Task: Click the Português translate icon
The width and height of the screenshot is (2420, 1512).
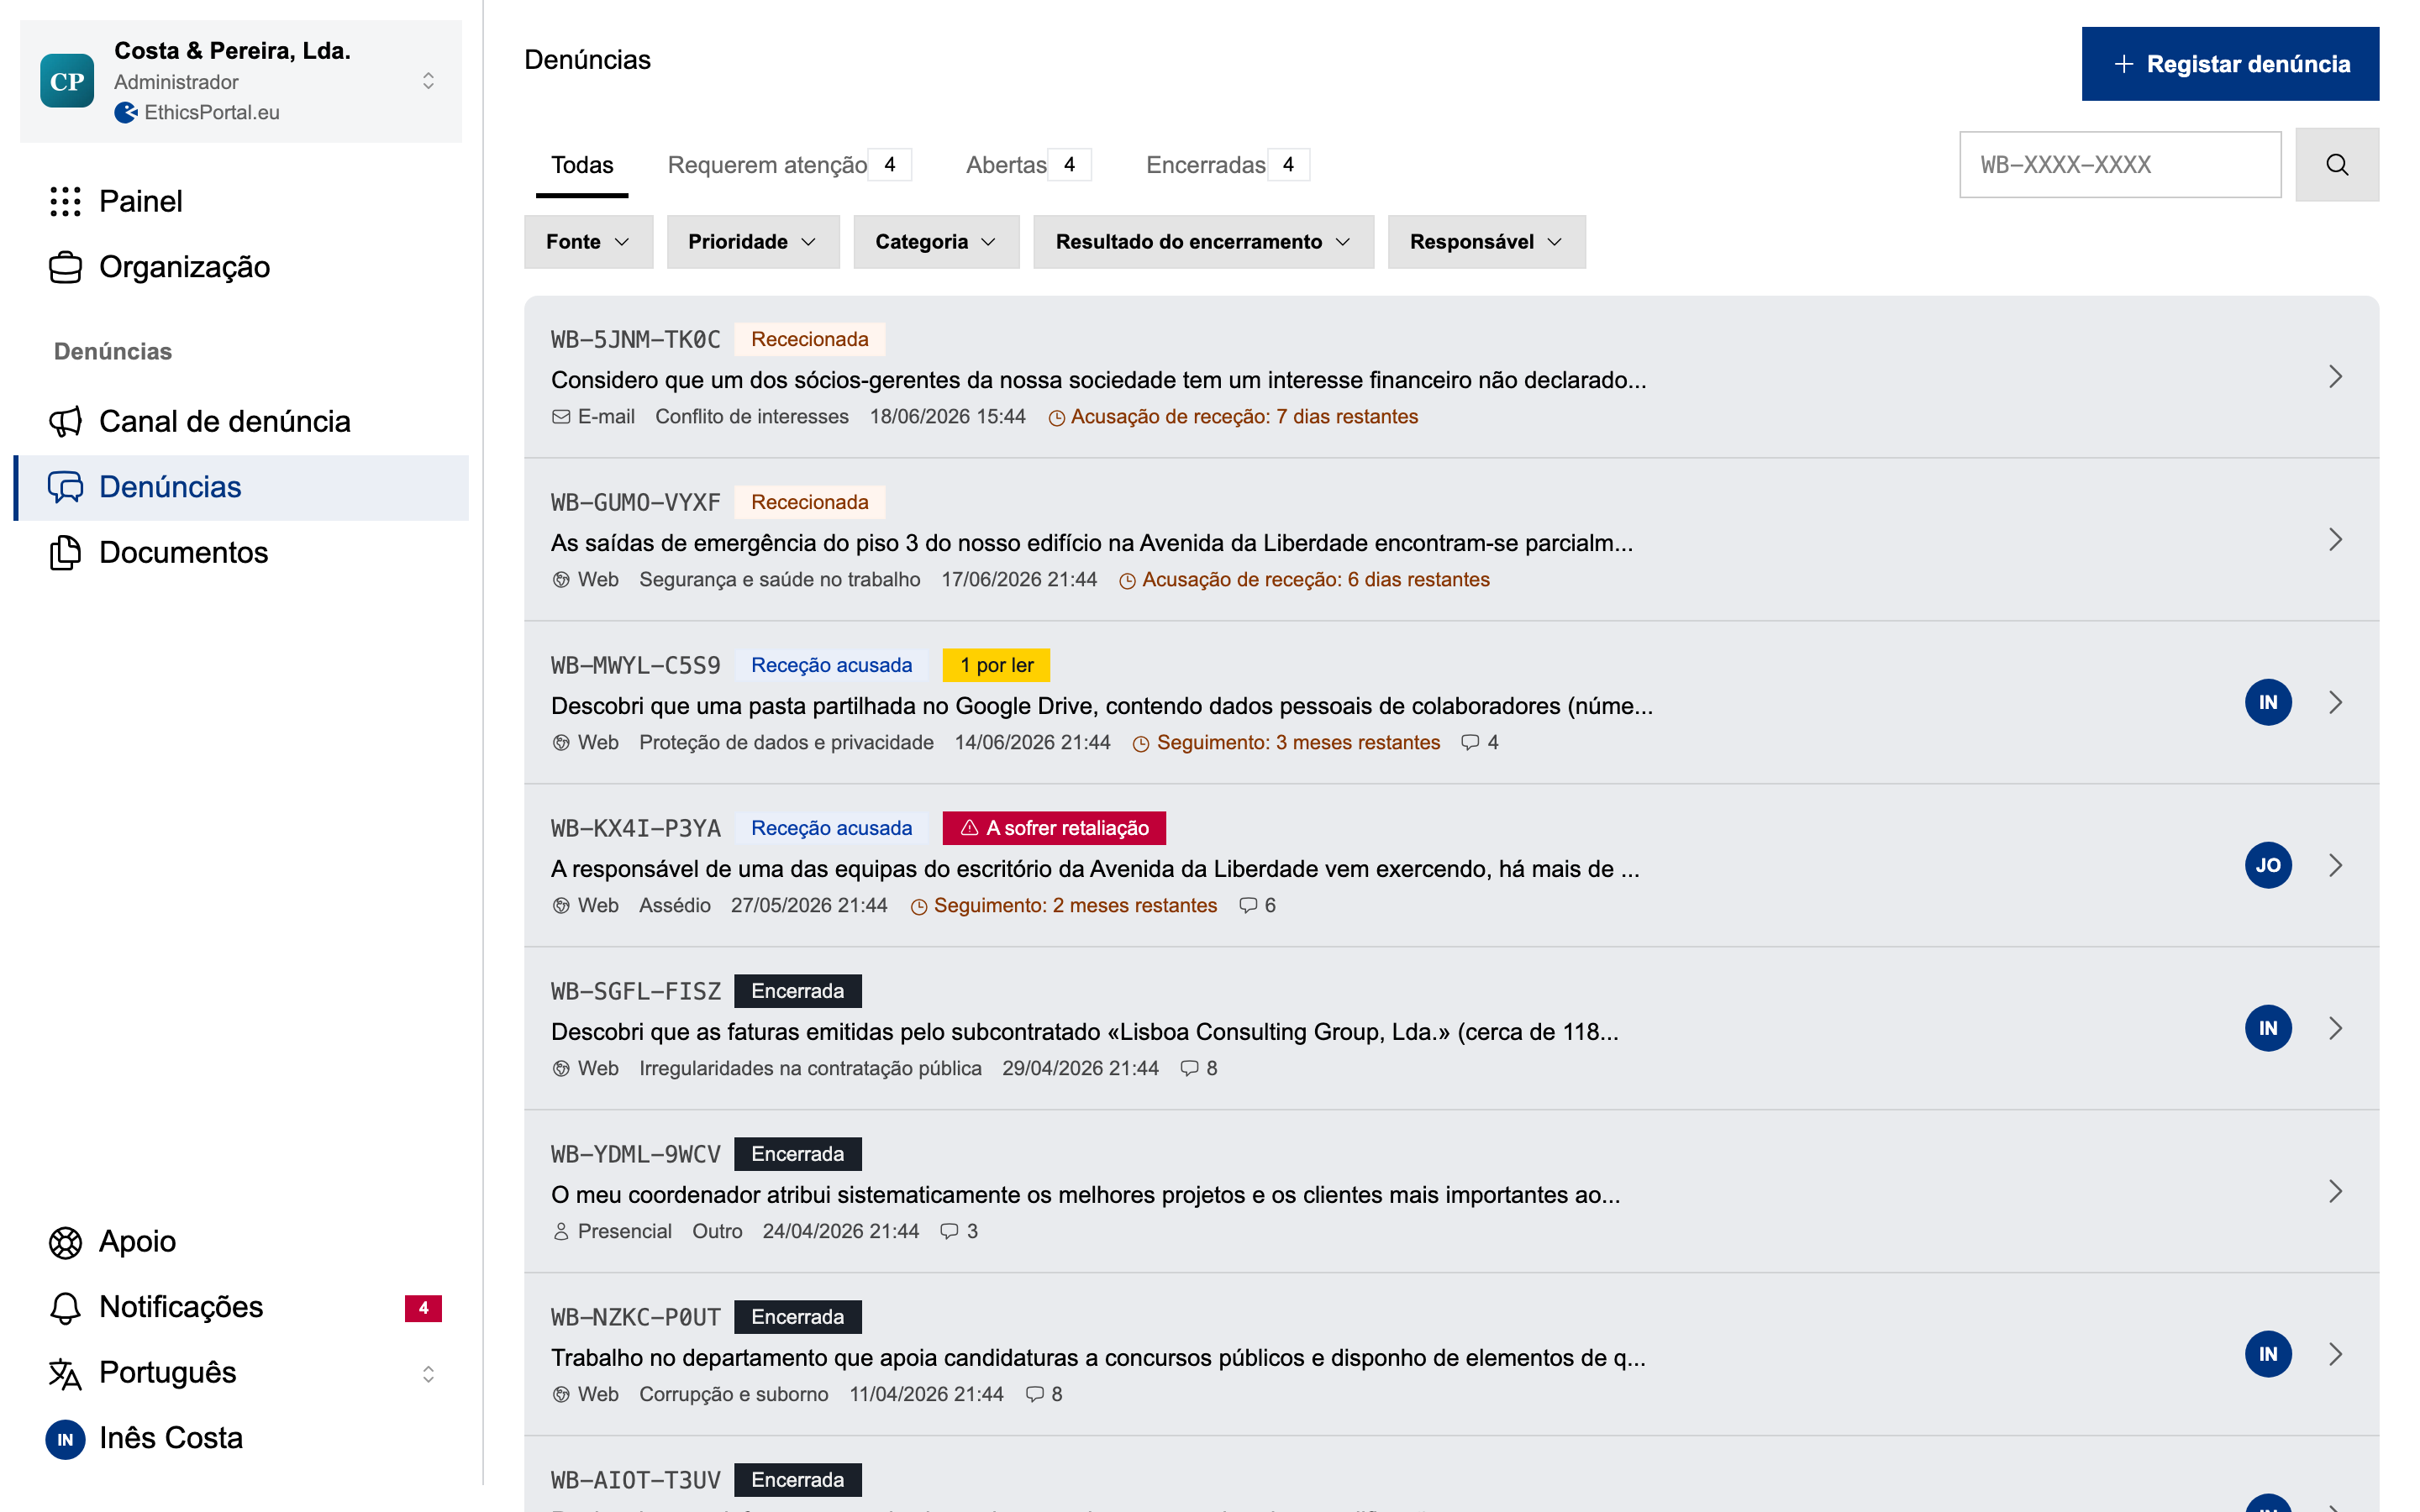Action: 65,1373
